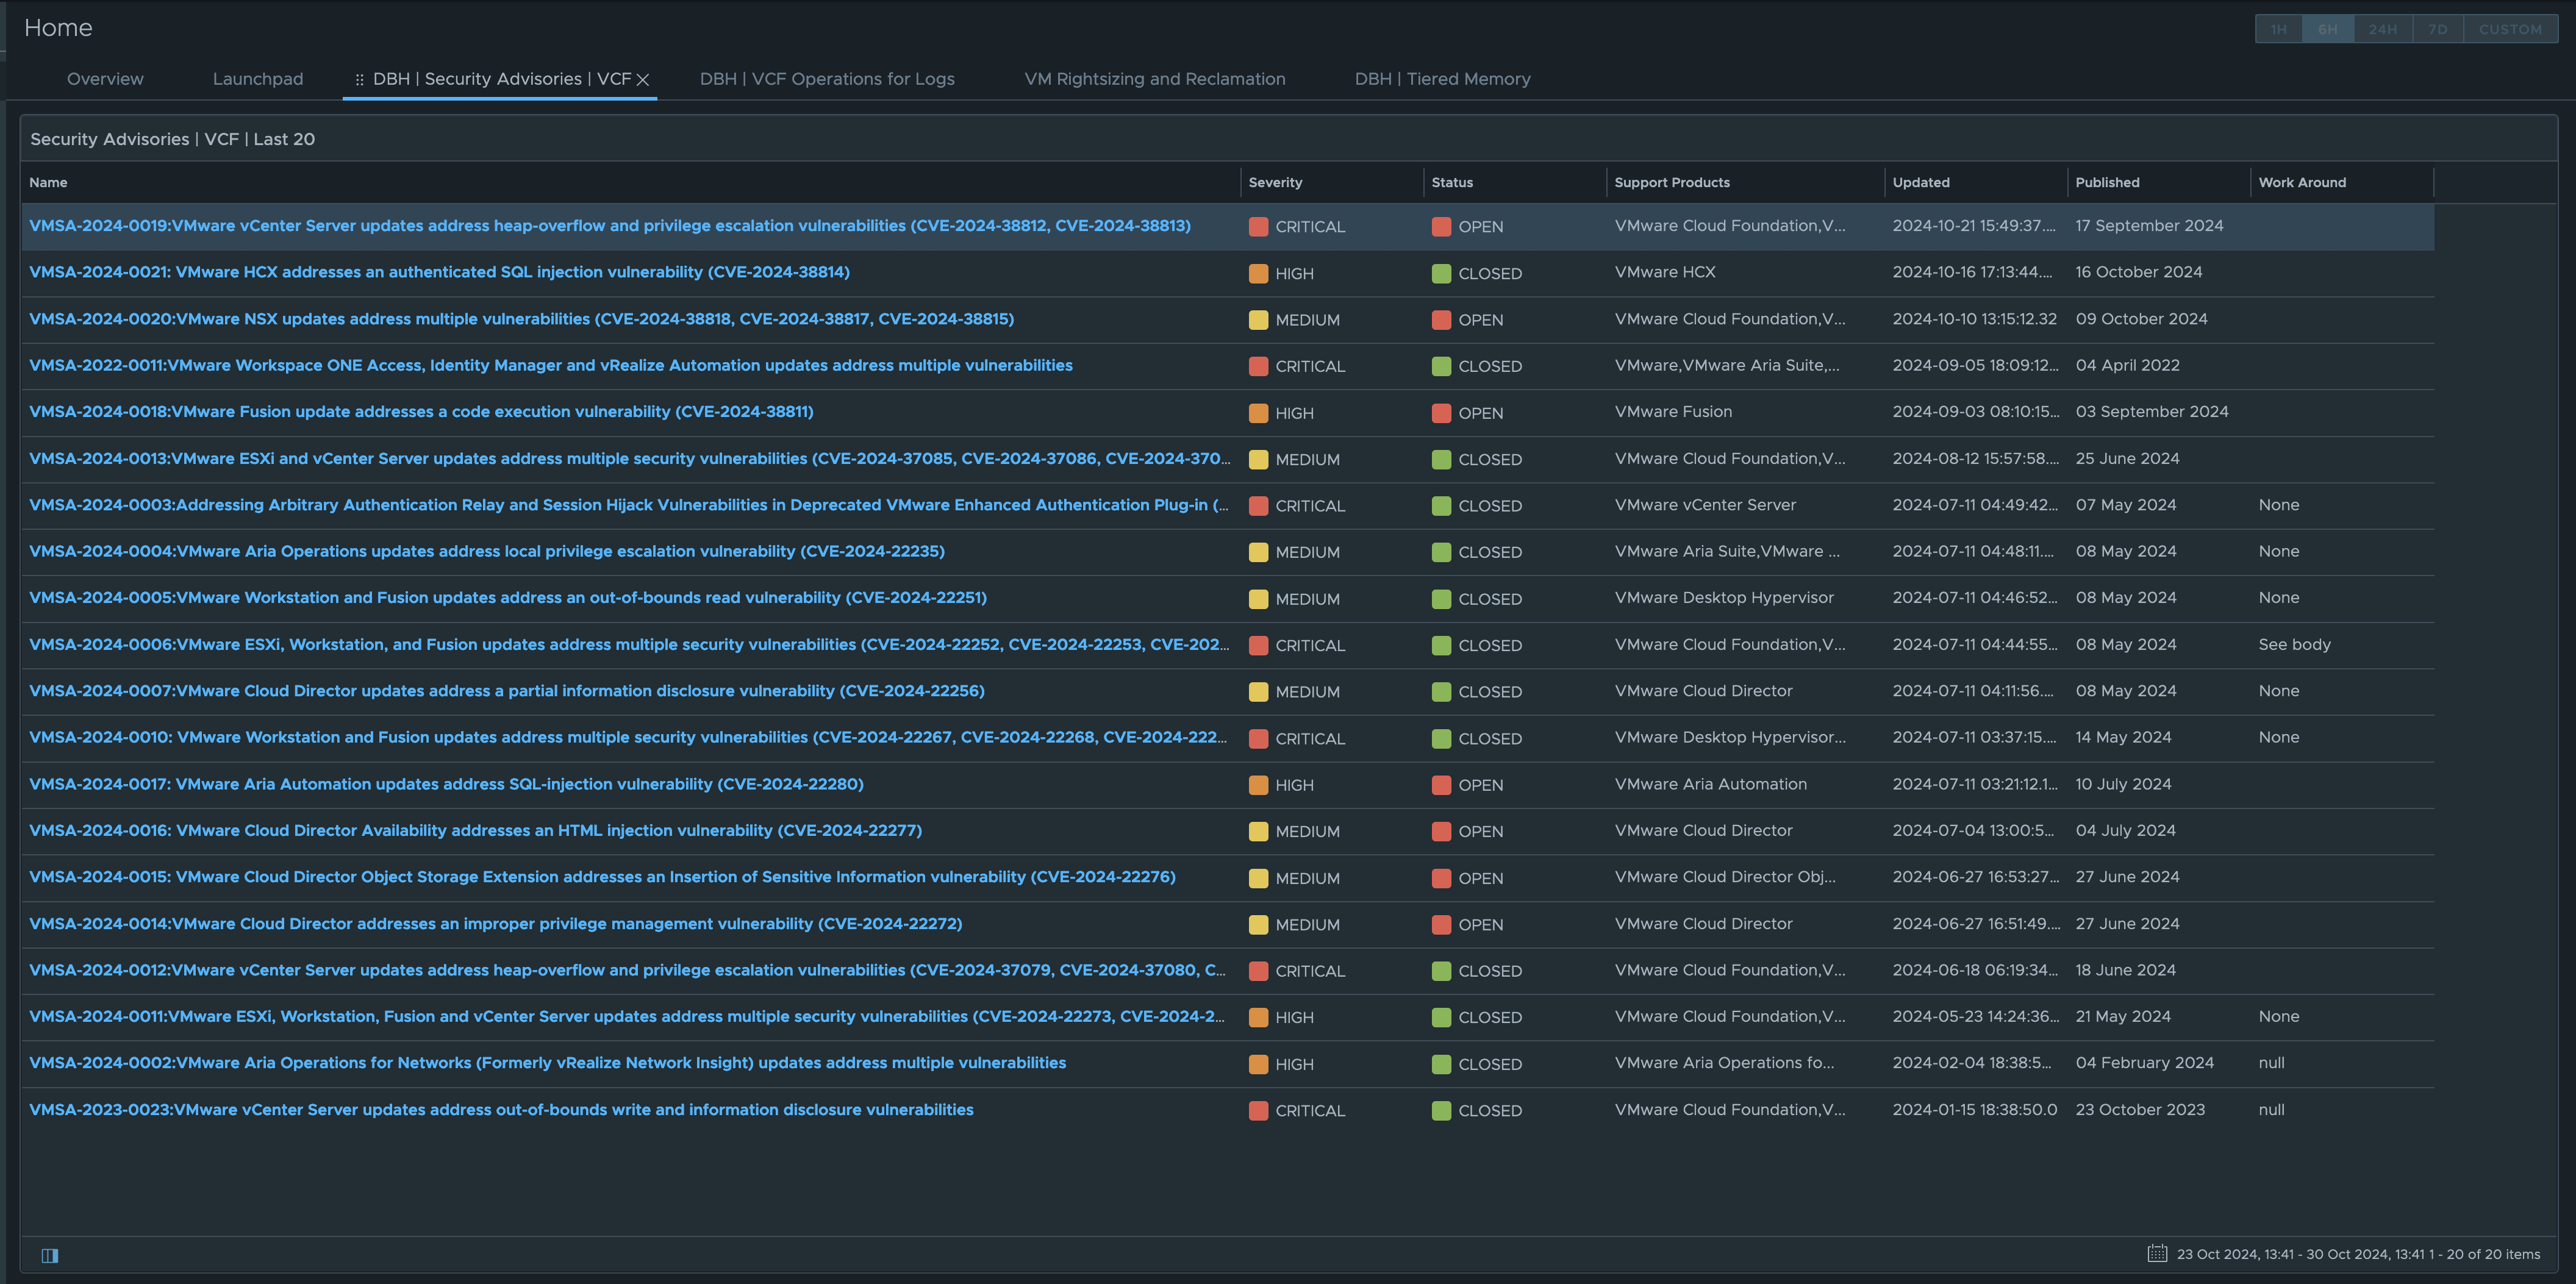The height and width of the screenshot is (1284, 2576).
Task: Click the Work Around column header
Action: (x=2301, y=182)
